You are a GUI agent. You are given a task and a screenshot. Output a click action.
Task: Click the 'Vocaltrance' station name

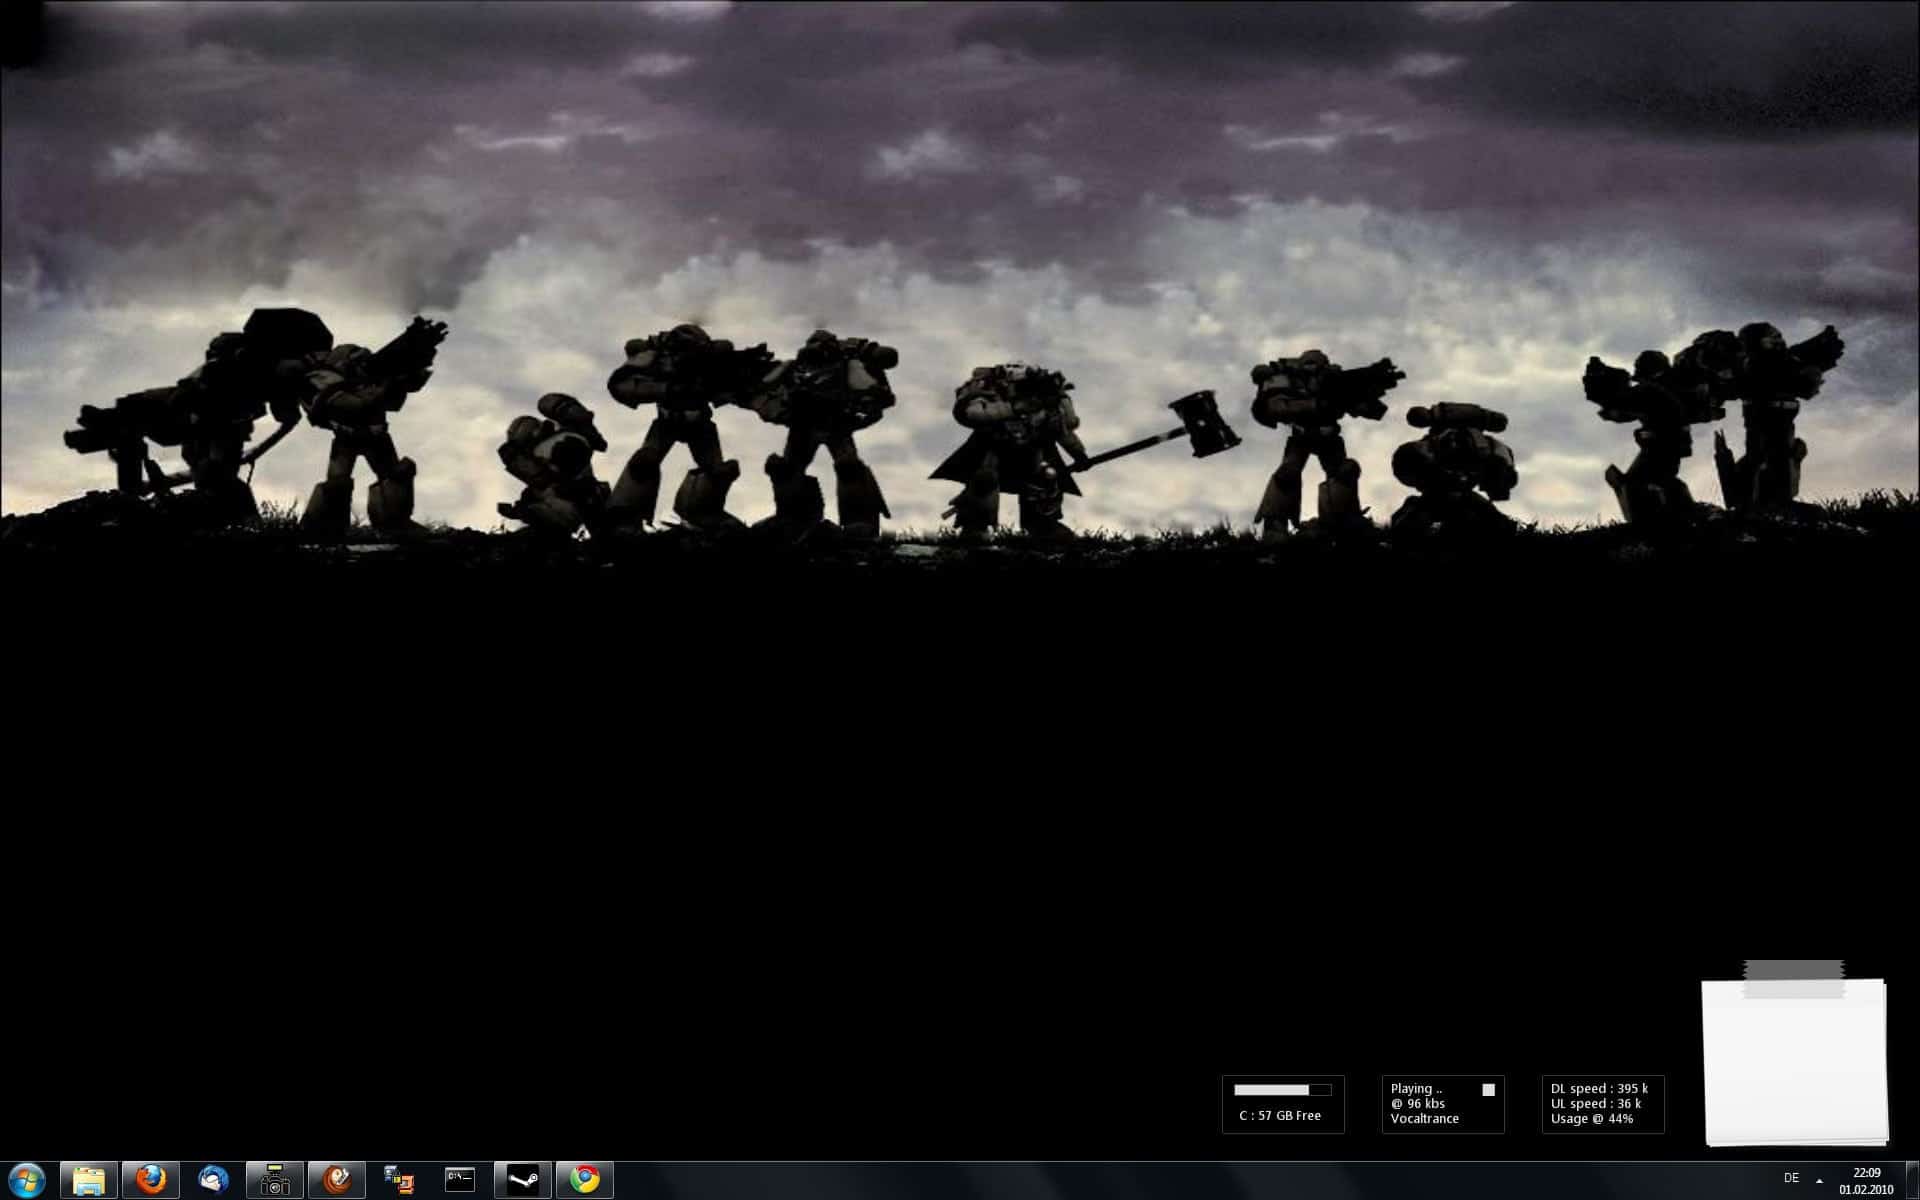point(1425,1119)
